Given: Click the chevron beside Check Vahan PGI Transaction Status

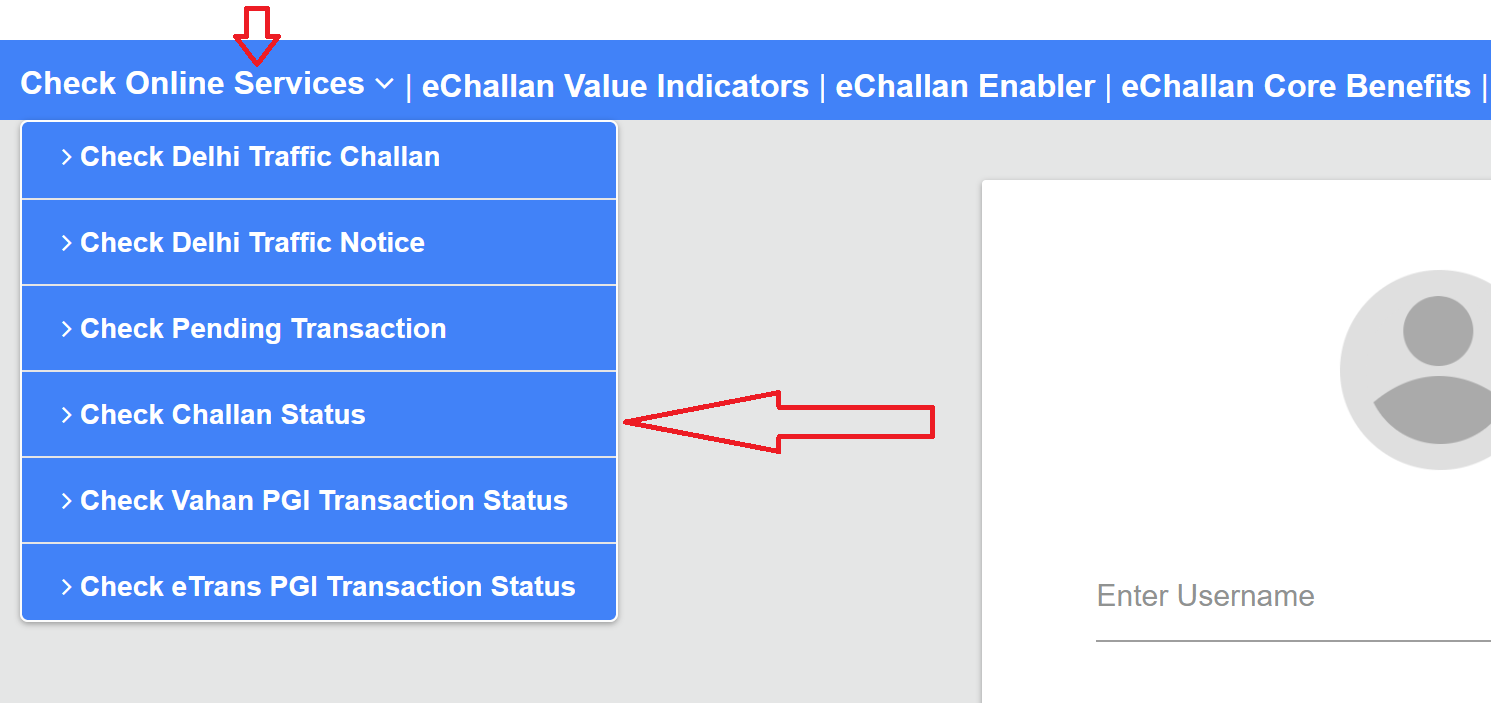Looking at the screenshot, I should 66,500.
